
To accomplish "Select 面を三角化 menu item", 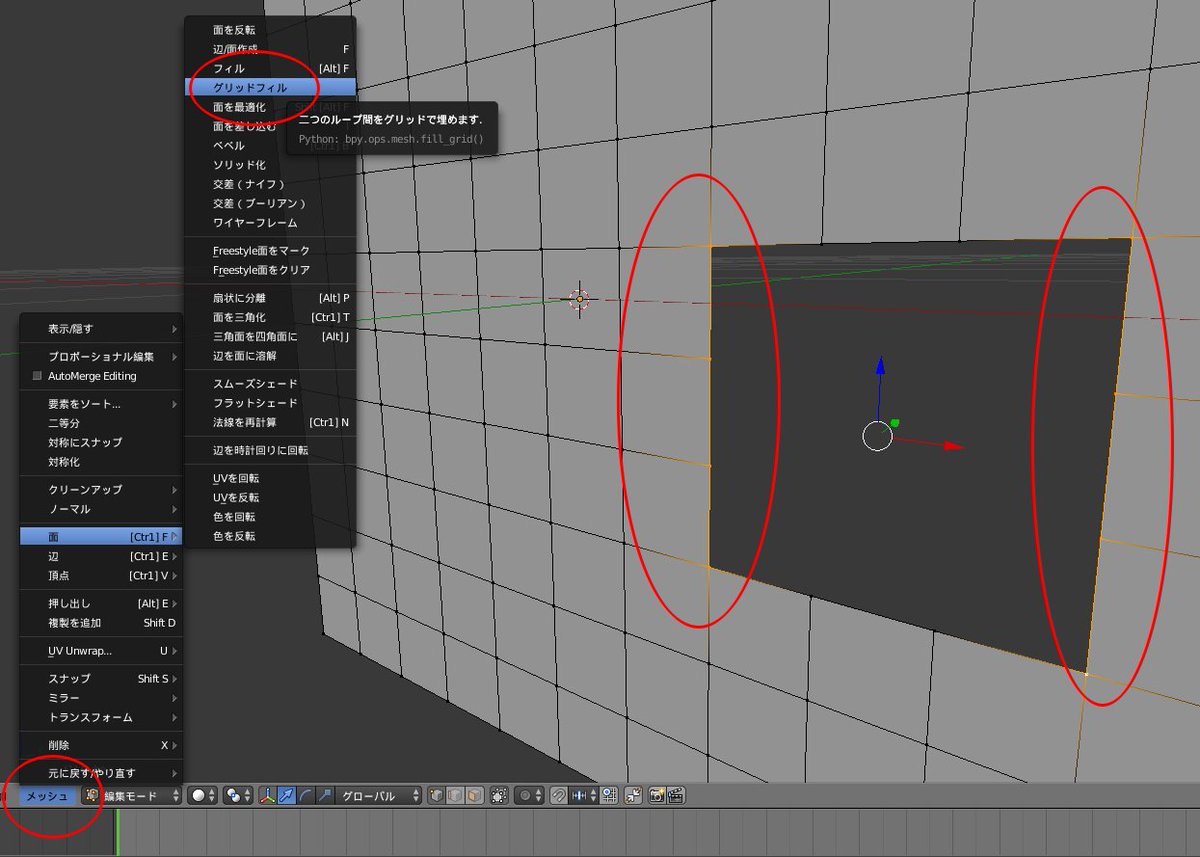I will 270,317.
